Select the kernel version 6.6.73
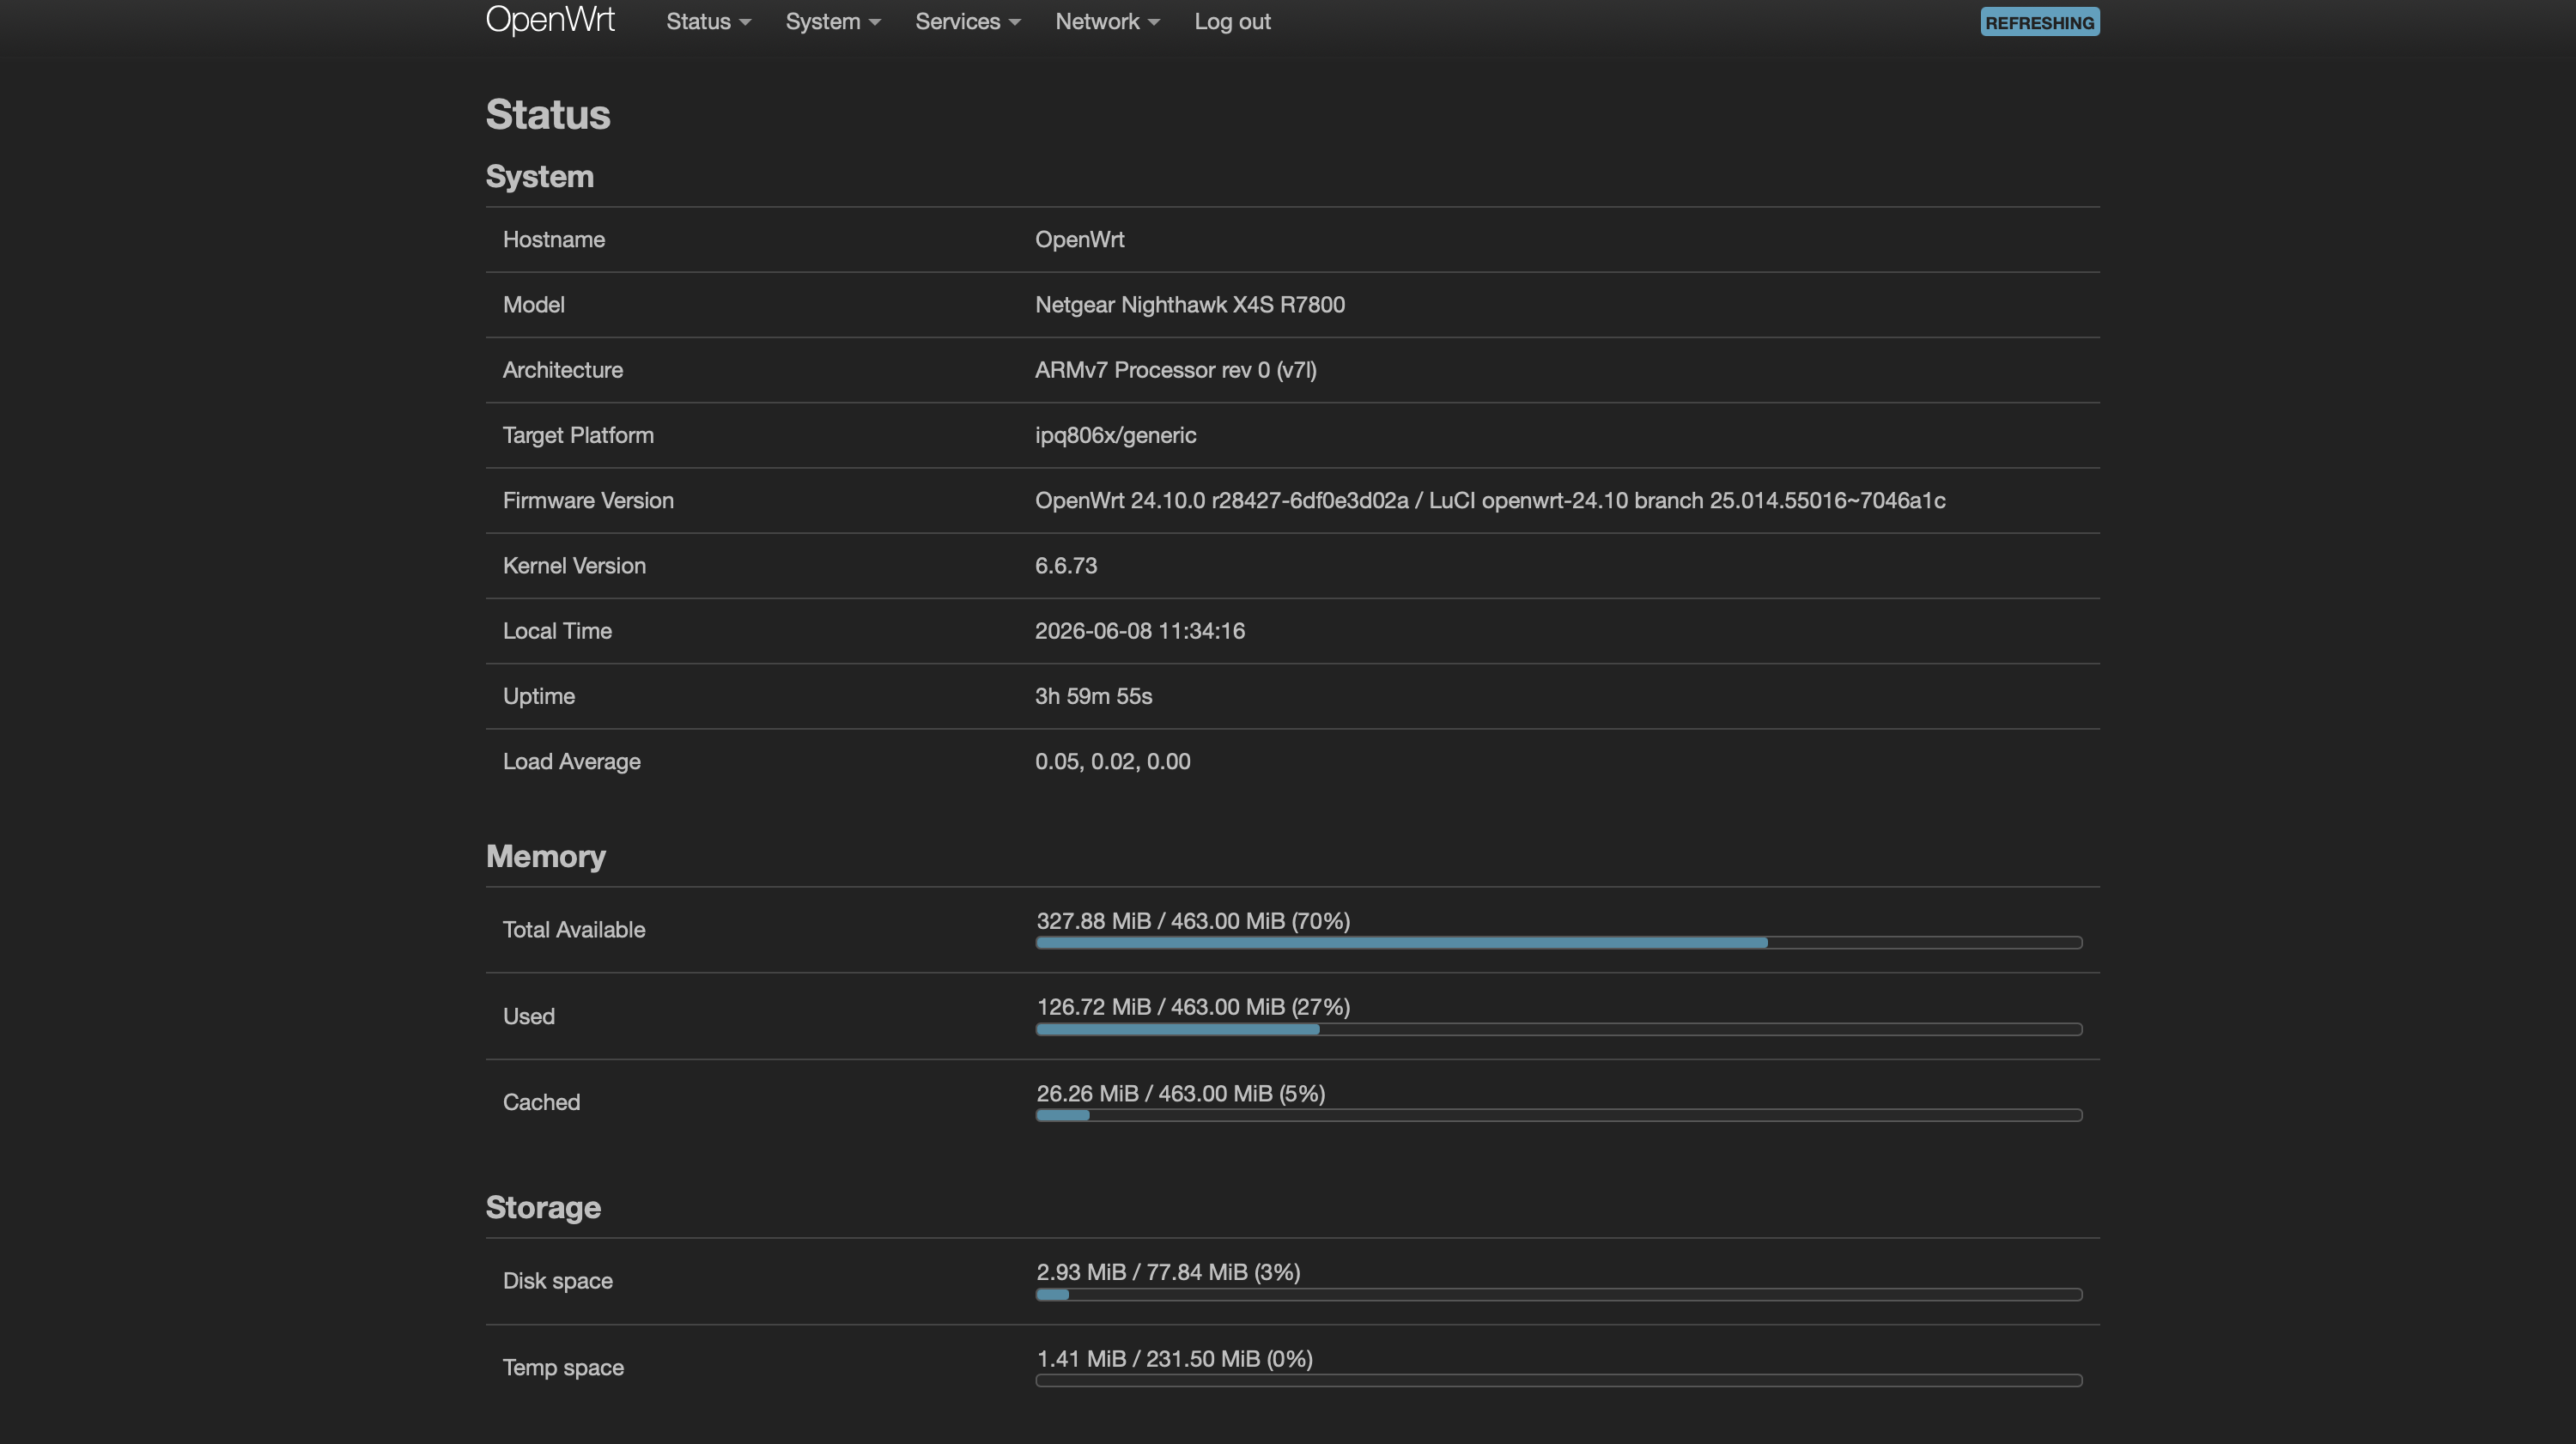The height and width of the screenshot is (1444, 2576). click(x=1065, y=566)
